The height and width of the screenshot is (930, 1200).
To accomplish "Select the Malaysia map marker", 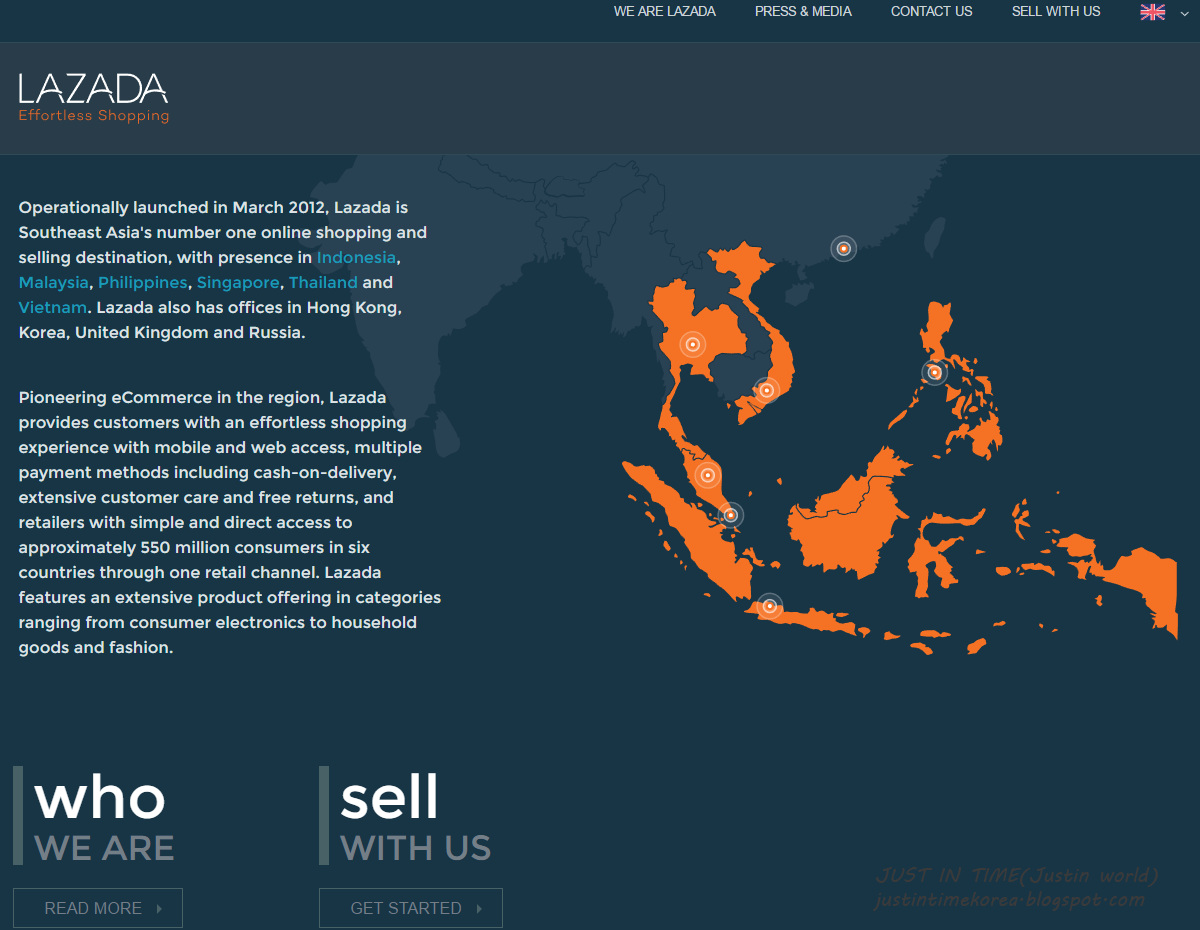I will point(707,475).
